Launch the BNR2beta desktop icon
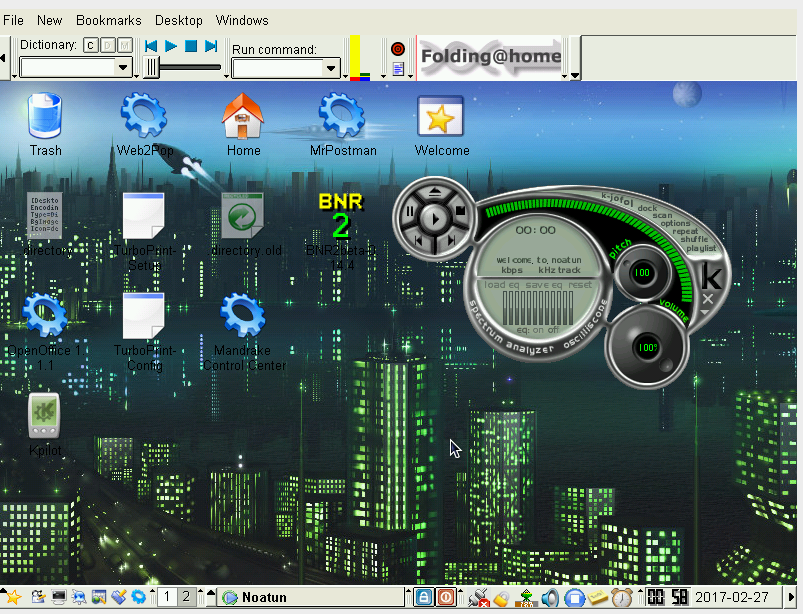 (x=341, y=216)
